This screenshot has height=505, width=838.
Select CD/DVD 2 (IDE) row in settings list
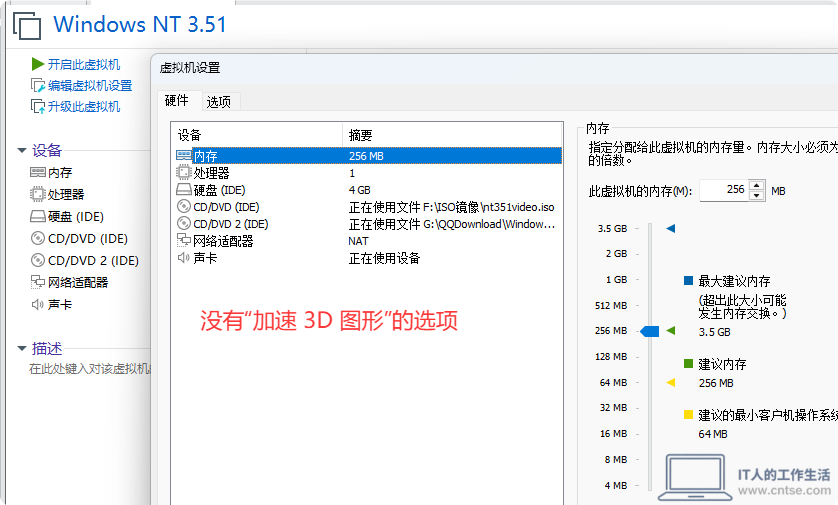368,224
